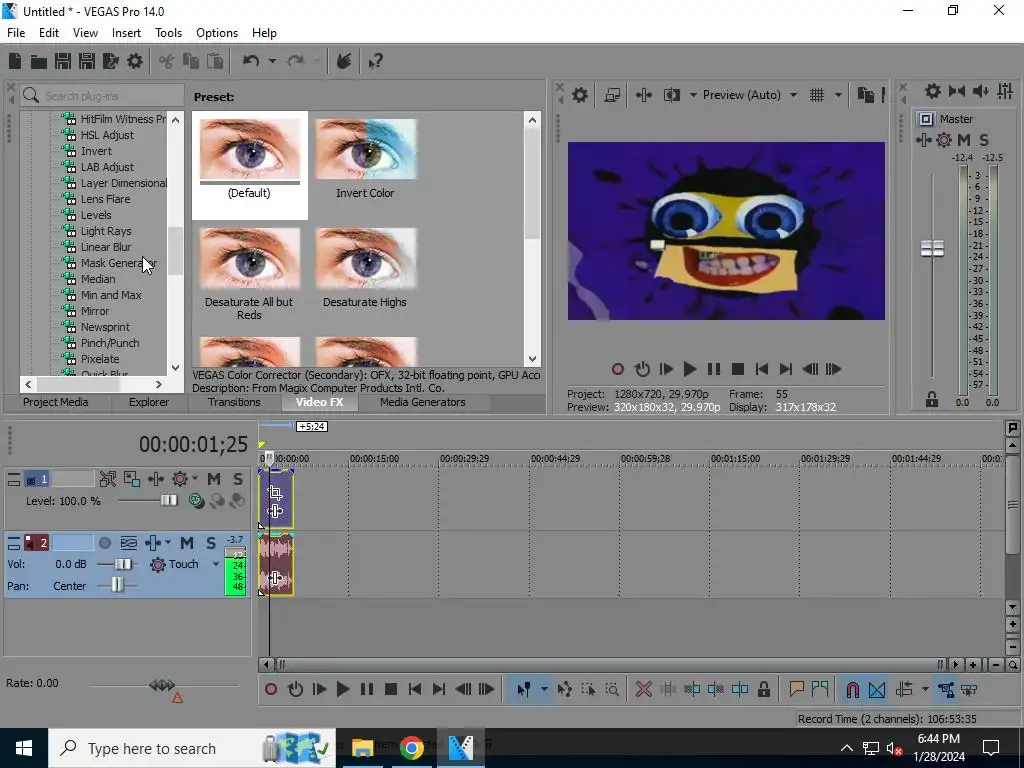
Task: Toggle Master bus Solo button
Action: tap(984, 140)
